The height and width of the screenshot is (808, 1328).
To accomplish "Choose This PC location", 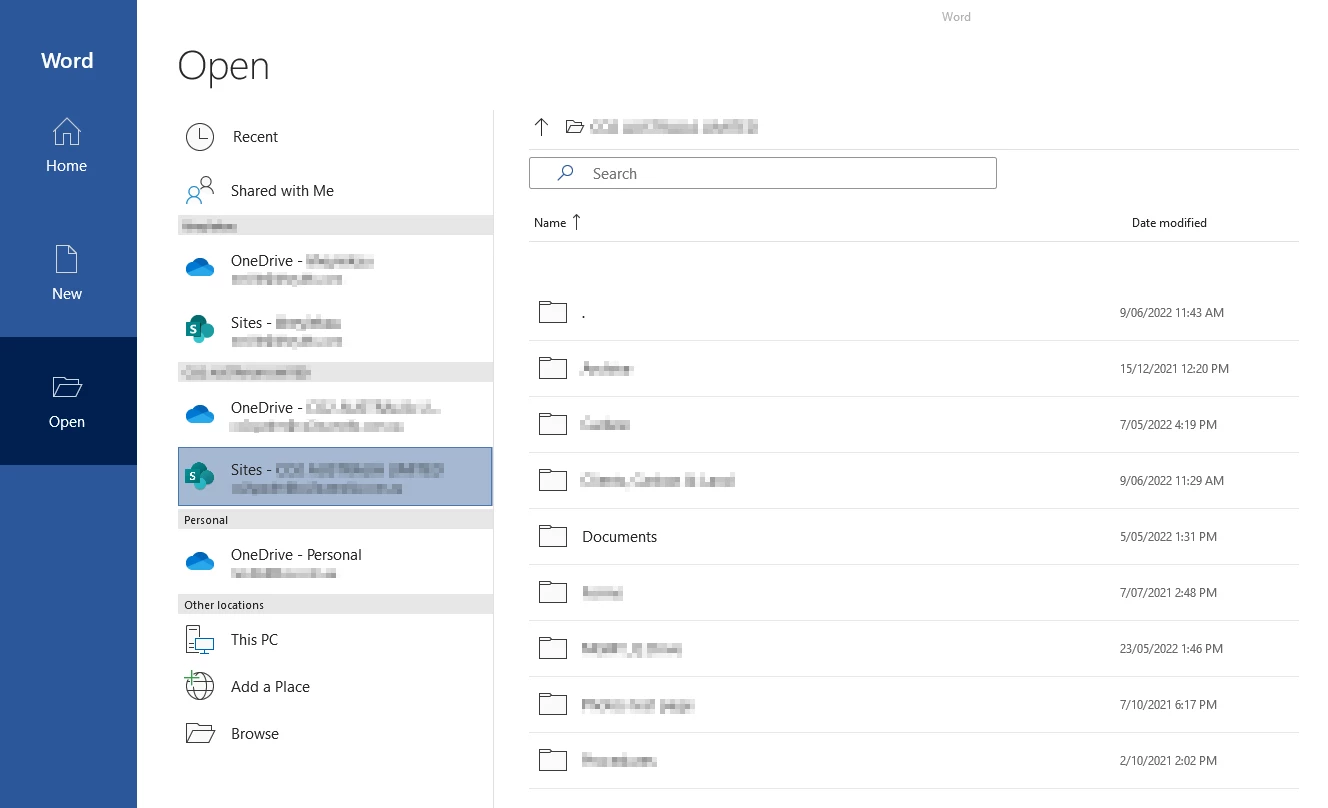I will (x=335, y=640).
